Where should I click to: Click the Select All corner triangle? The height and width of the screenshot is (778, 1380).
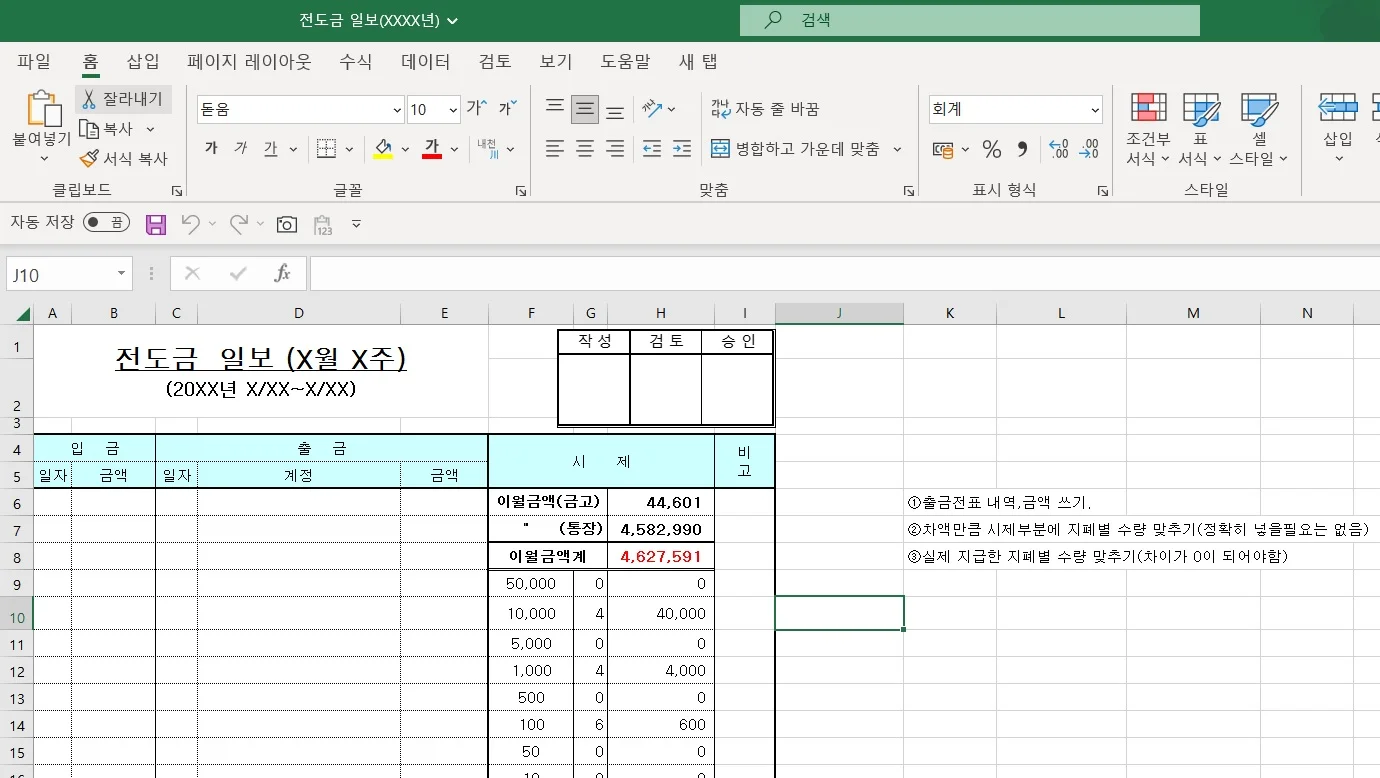(22, 314)
